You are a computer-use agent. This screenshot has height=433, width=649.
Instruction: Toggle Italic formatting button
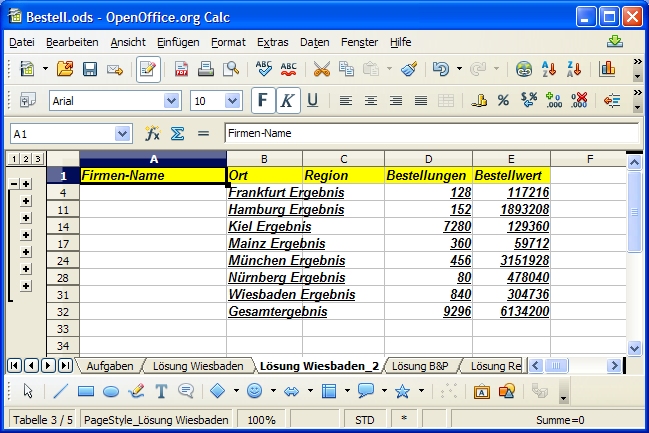(x=287, y=101)
